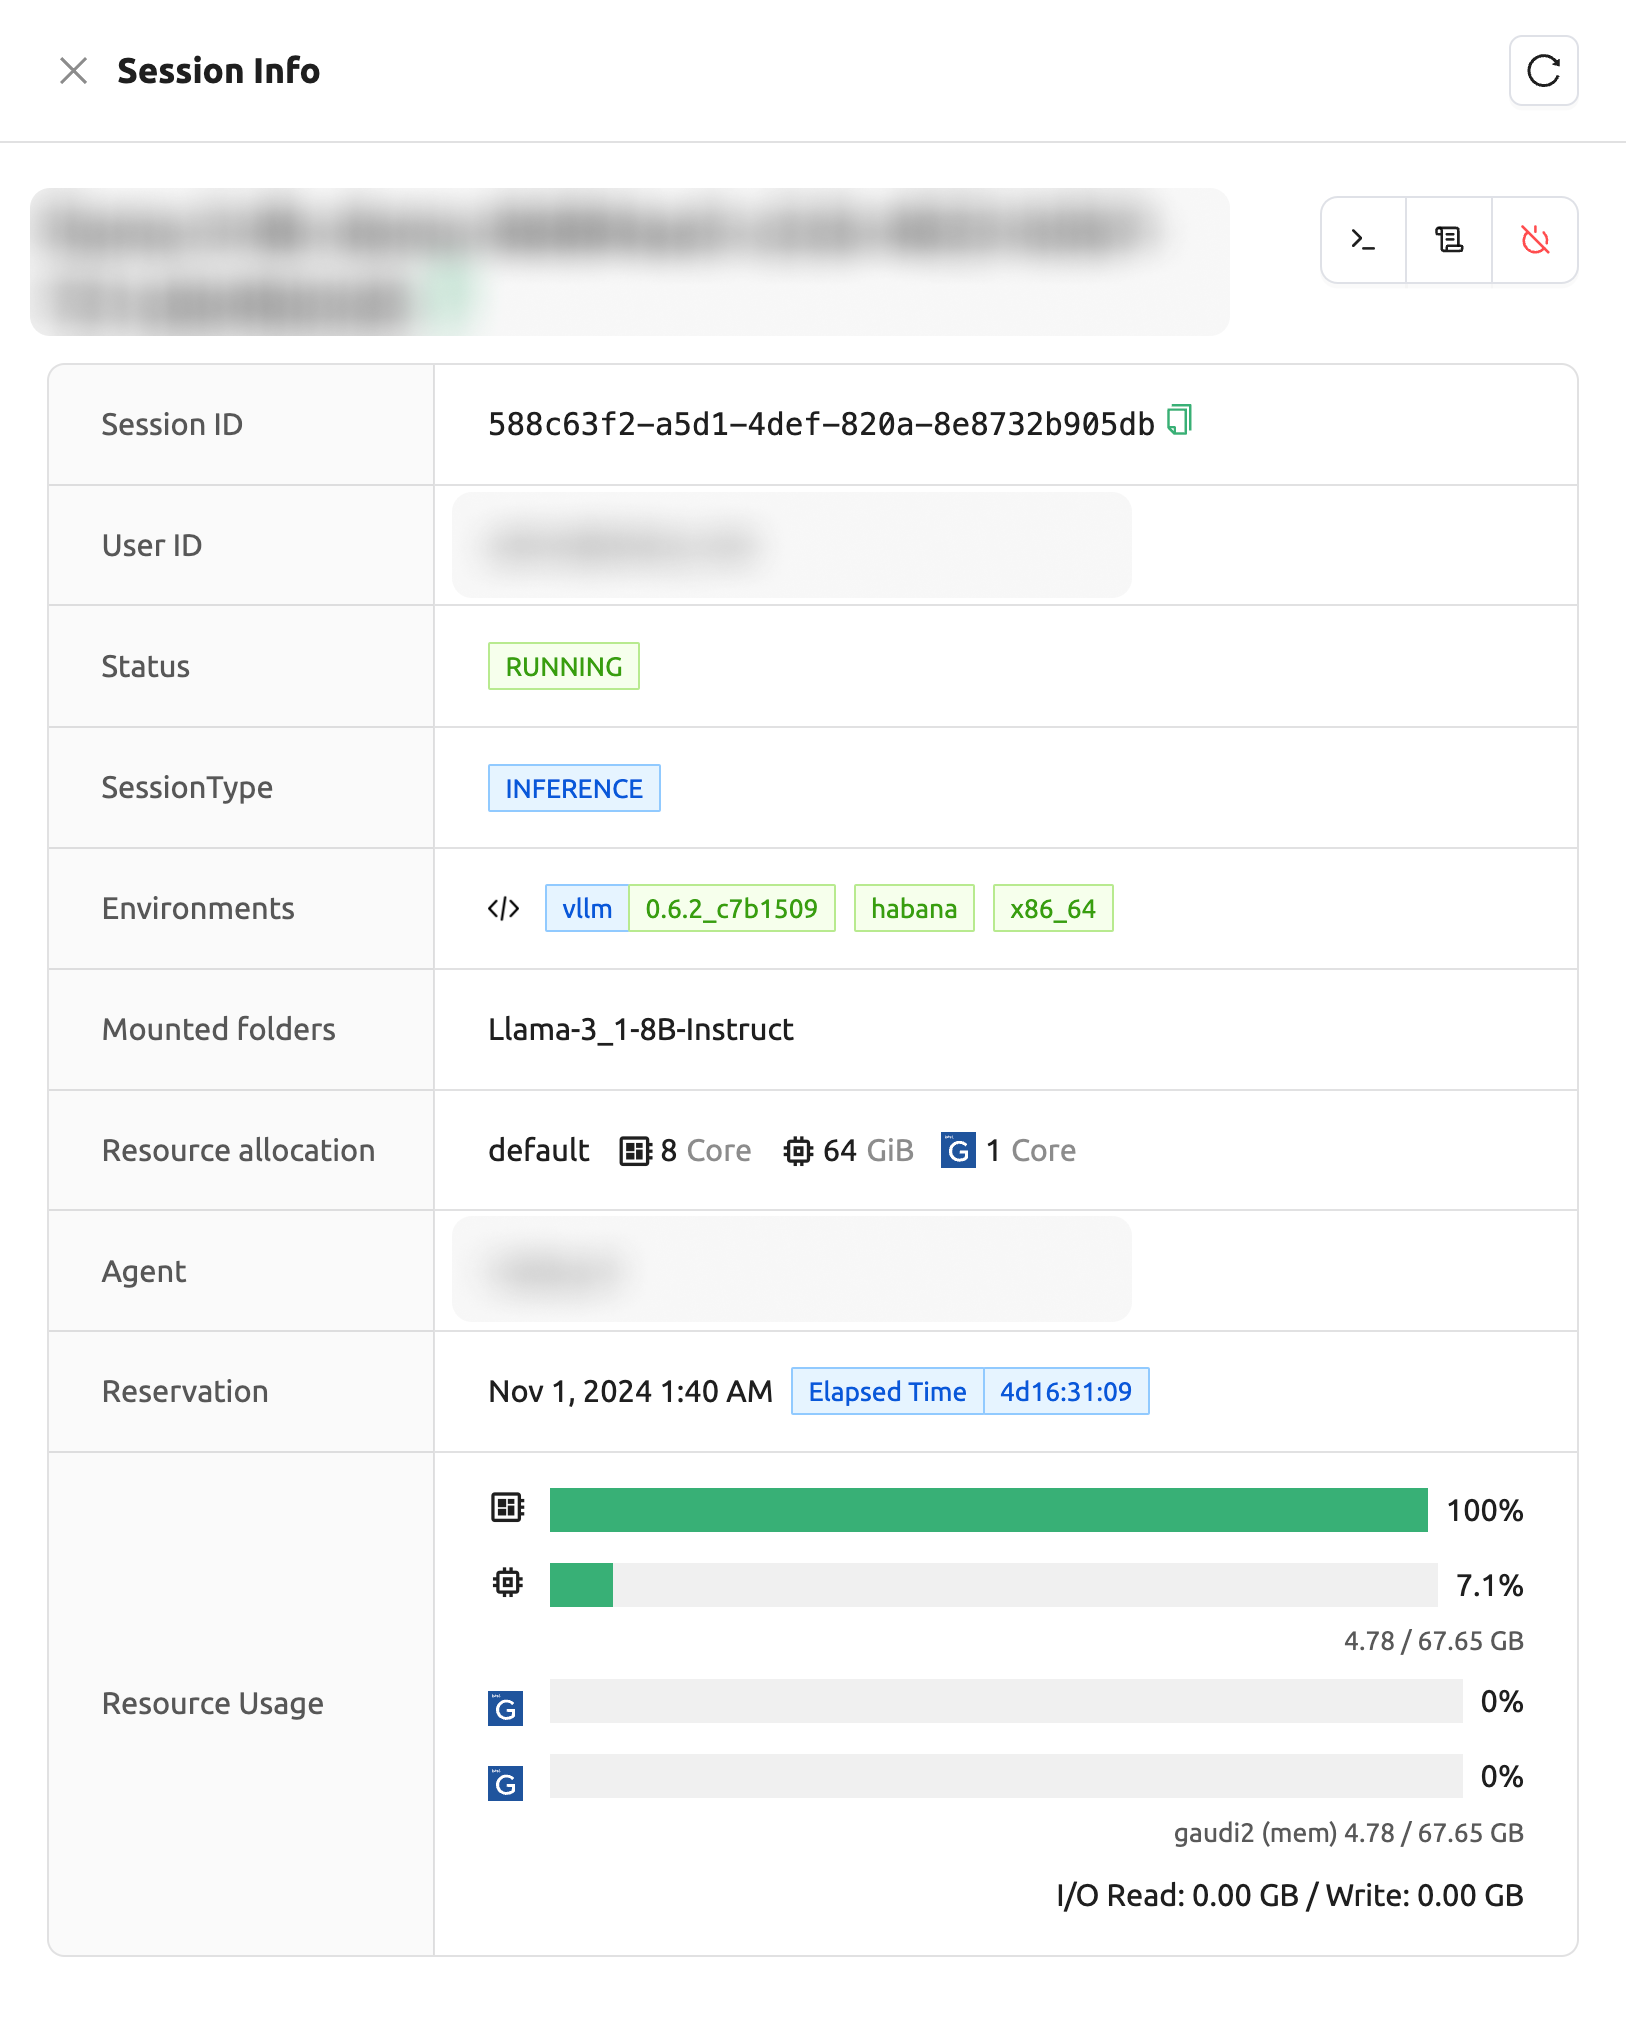Refresh the session info
Viewport: 1626px width, 2032px height.
[1543, 71]
